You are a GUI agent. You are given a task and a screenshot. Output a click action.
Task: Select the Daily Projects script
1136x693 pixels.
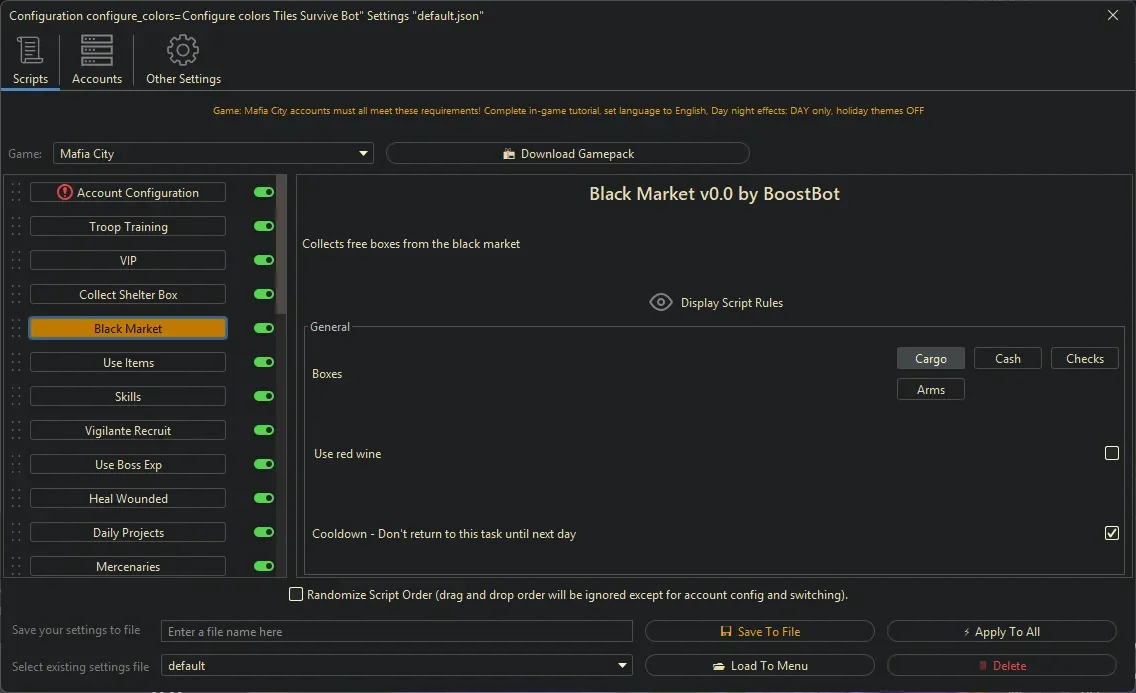point(128,533)
